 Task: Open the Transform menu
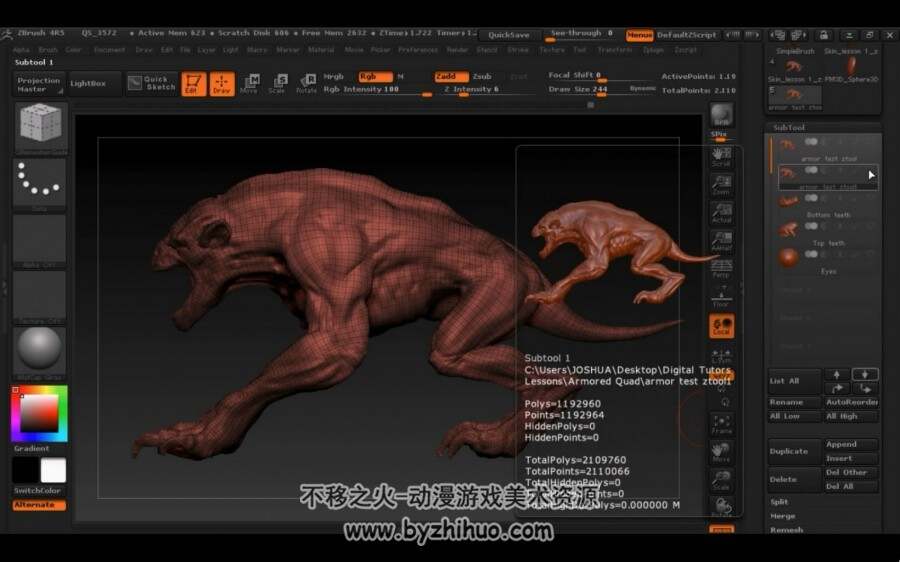coord(614,50)
